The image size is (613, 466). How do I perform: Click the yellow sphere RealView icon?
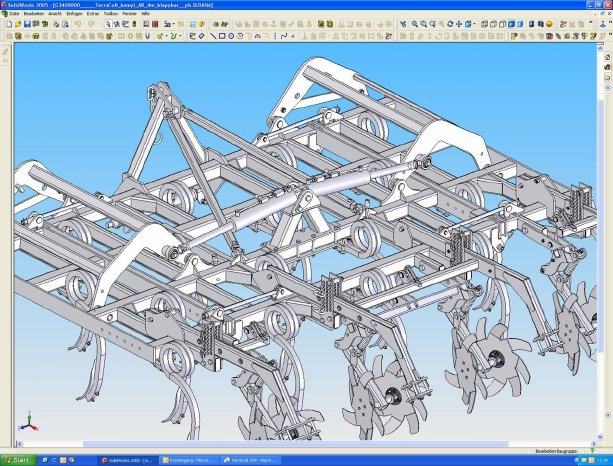click(549, 24)
